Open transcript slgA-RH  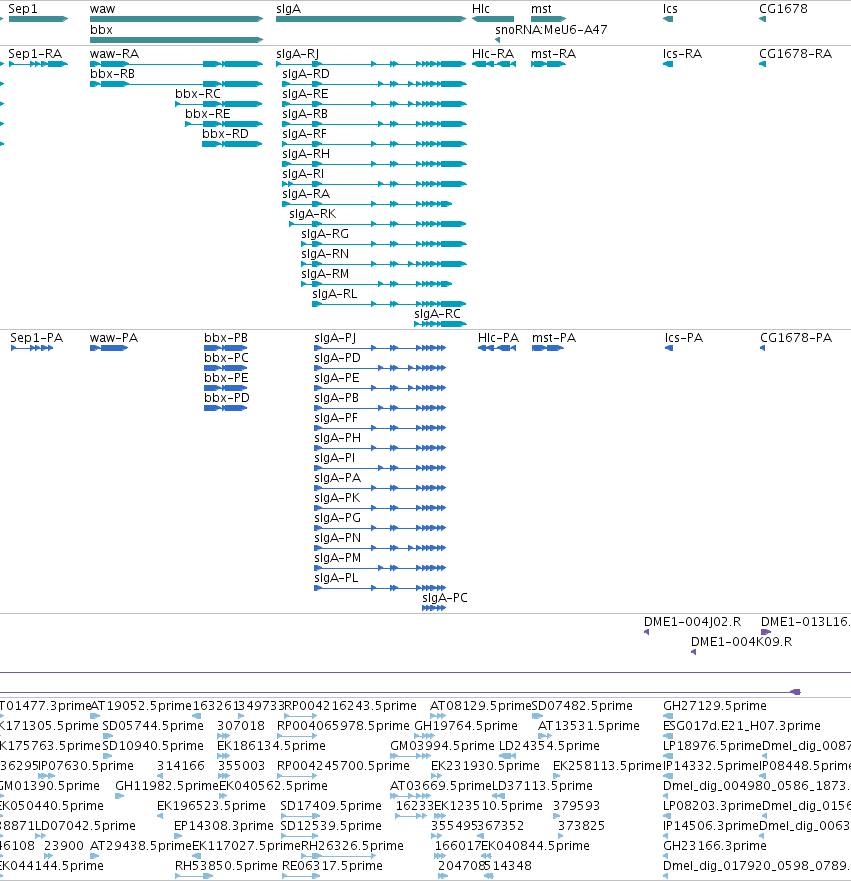coord(374,164)
